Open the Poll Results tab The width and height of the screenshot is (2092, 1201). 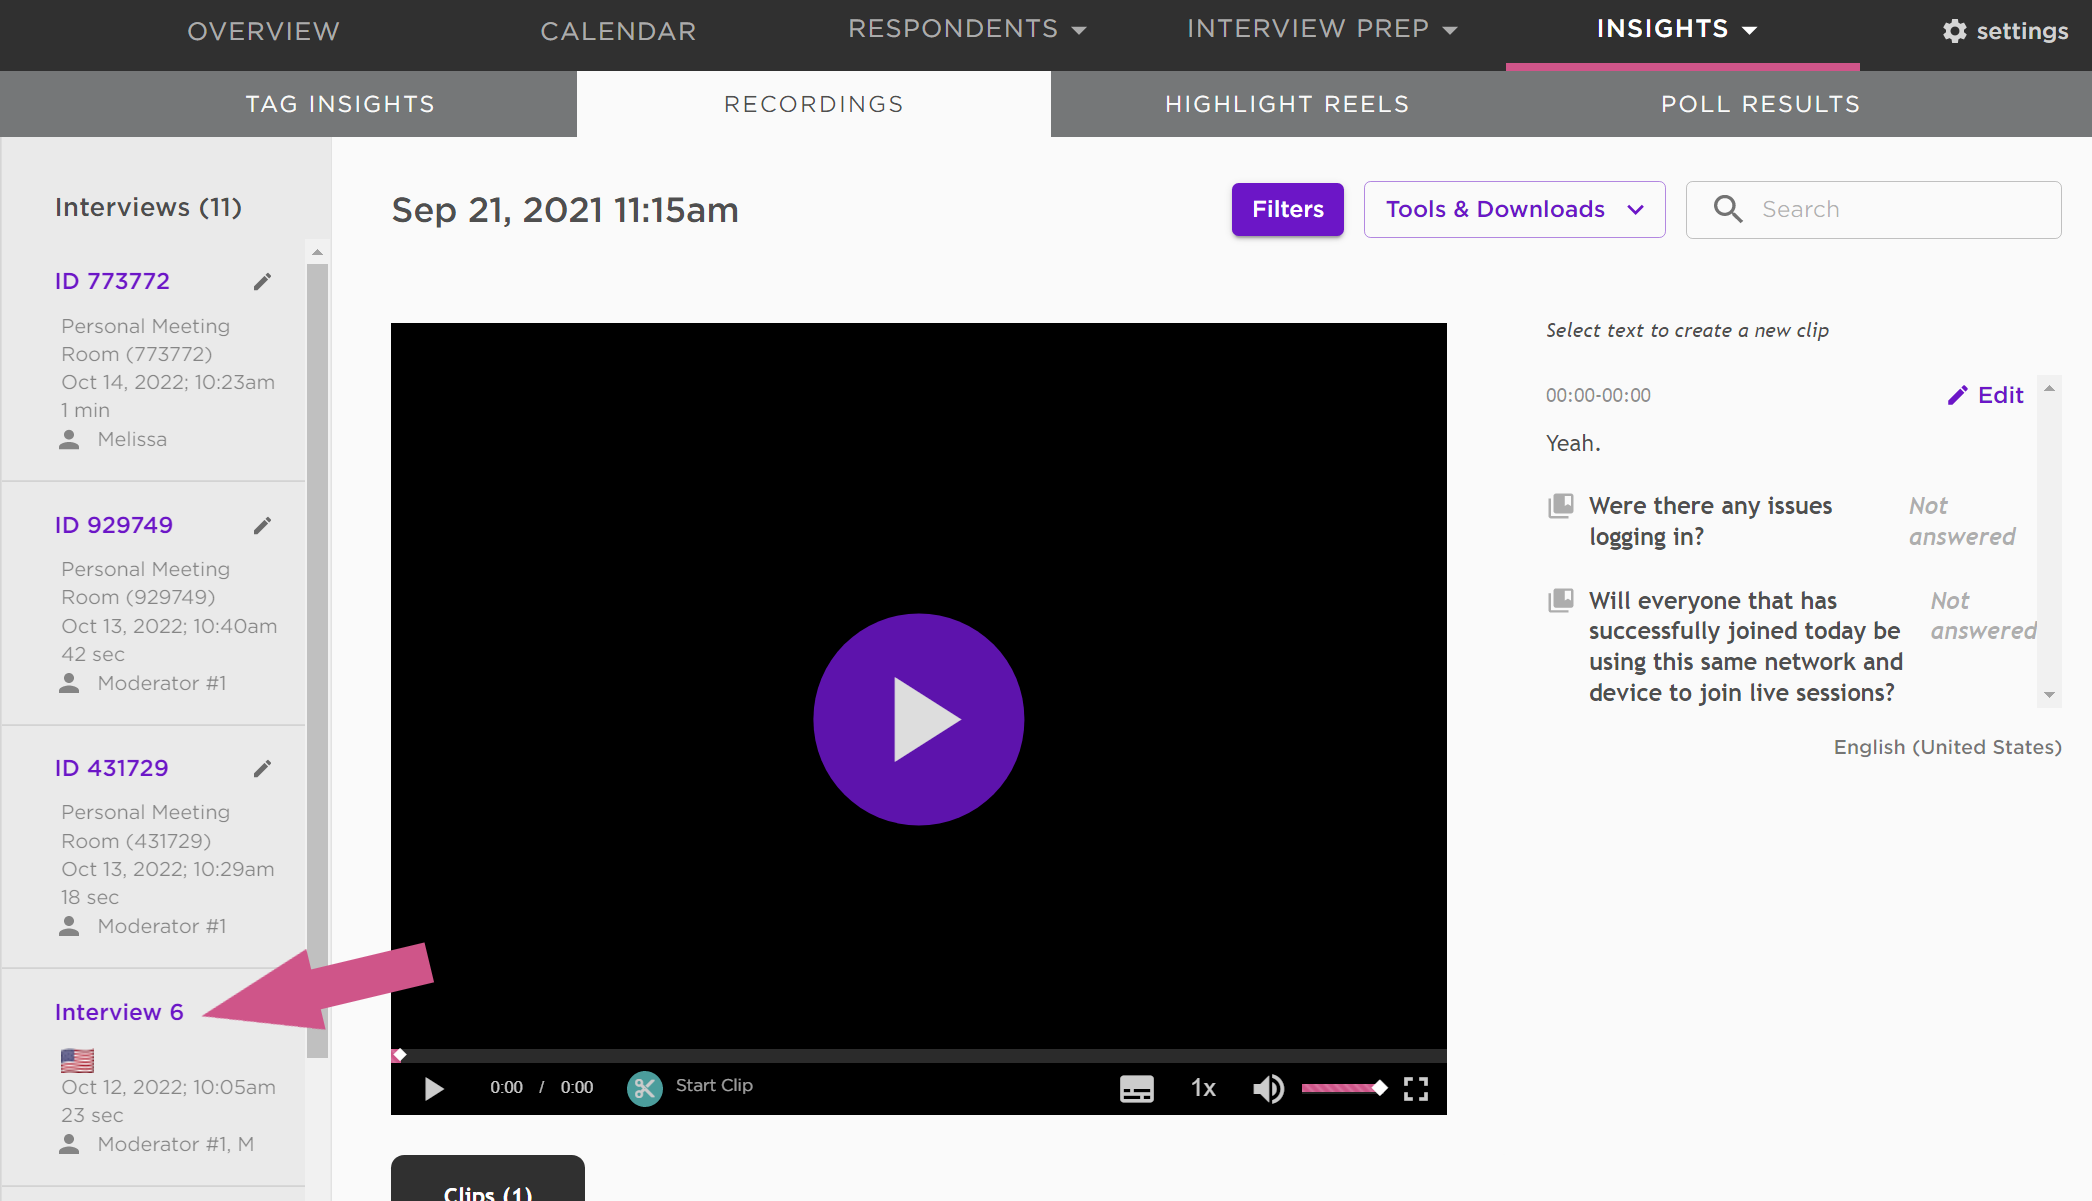1760,104
